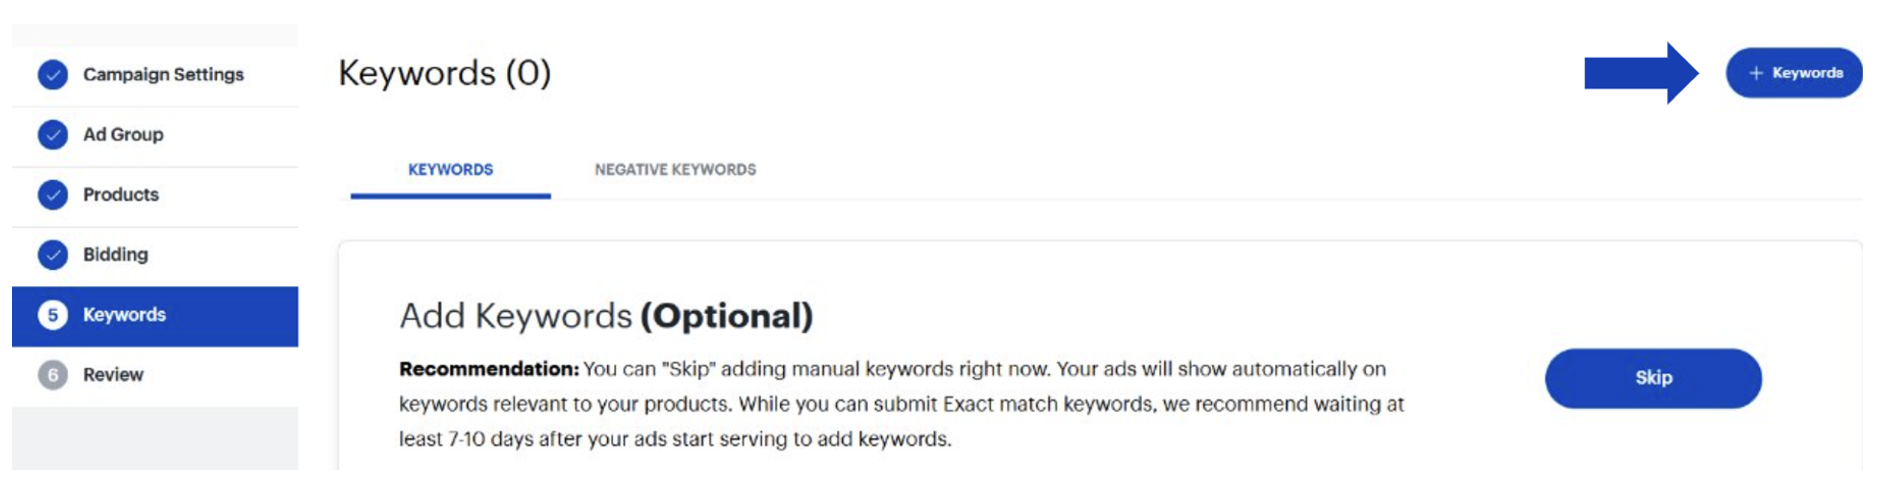Viewport: 1878px width, 488px height.
Task: Jump to the Review step
Action: pos(113,375)
